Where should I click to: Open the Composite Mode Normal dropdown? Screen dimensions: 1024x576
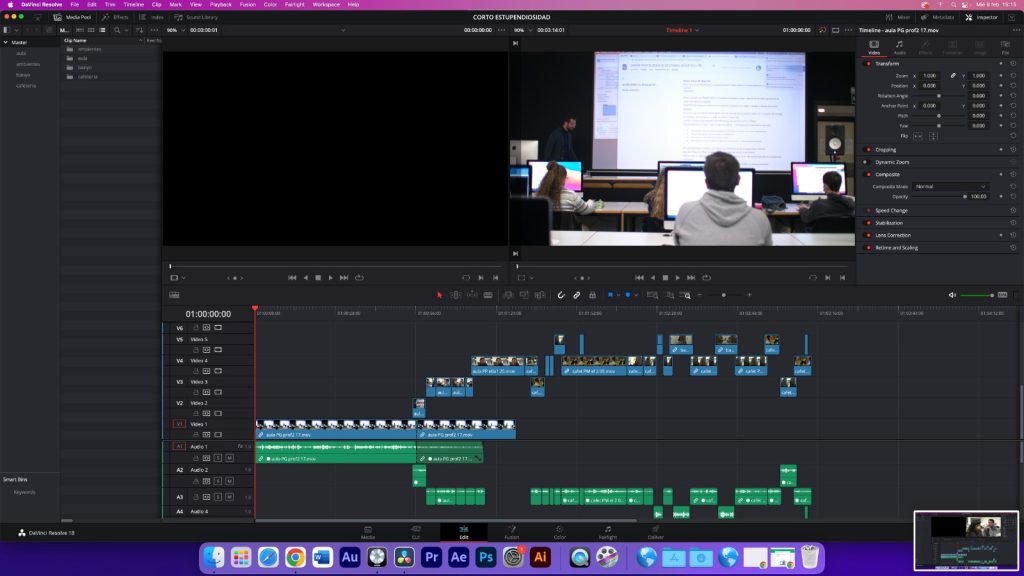(950, 187)
